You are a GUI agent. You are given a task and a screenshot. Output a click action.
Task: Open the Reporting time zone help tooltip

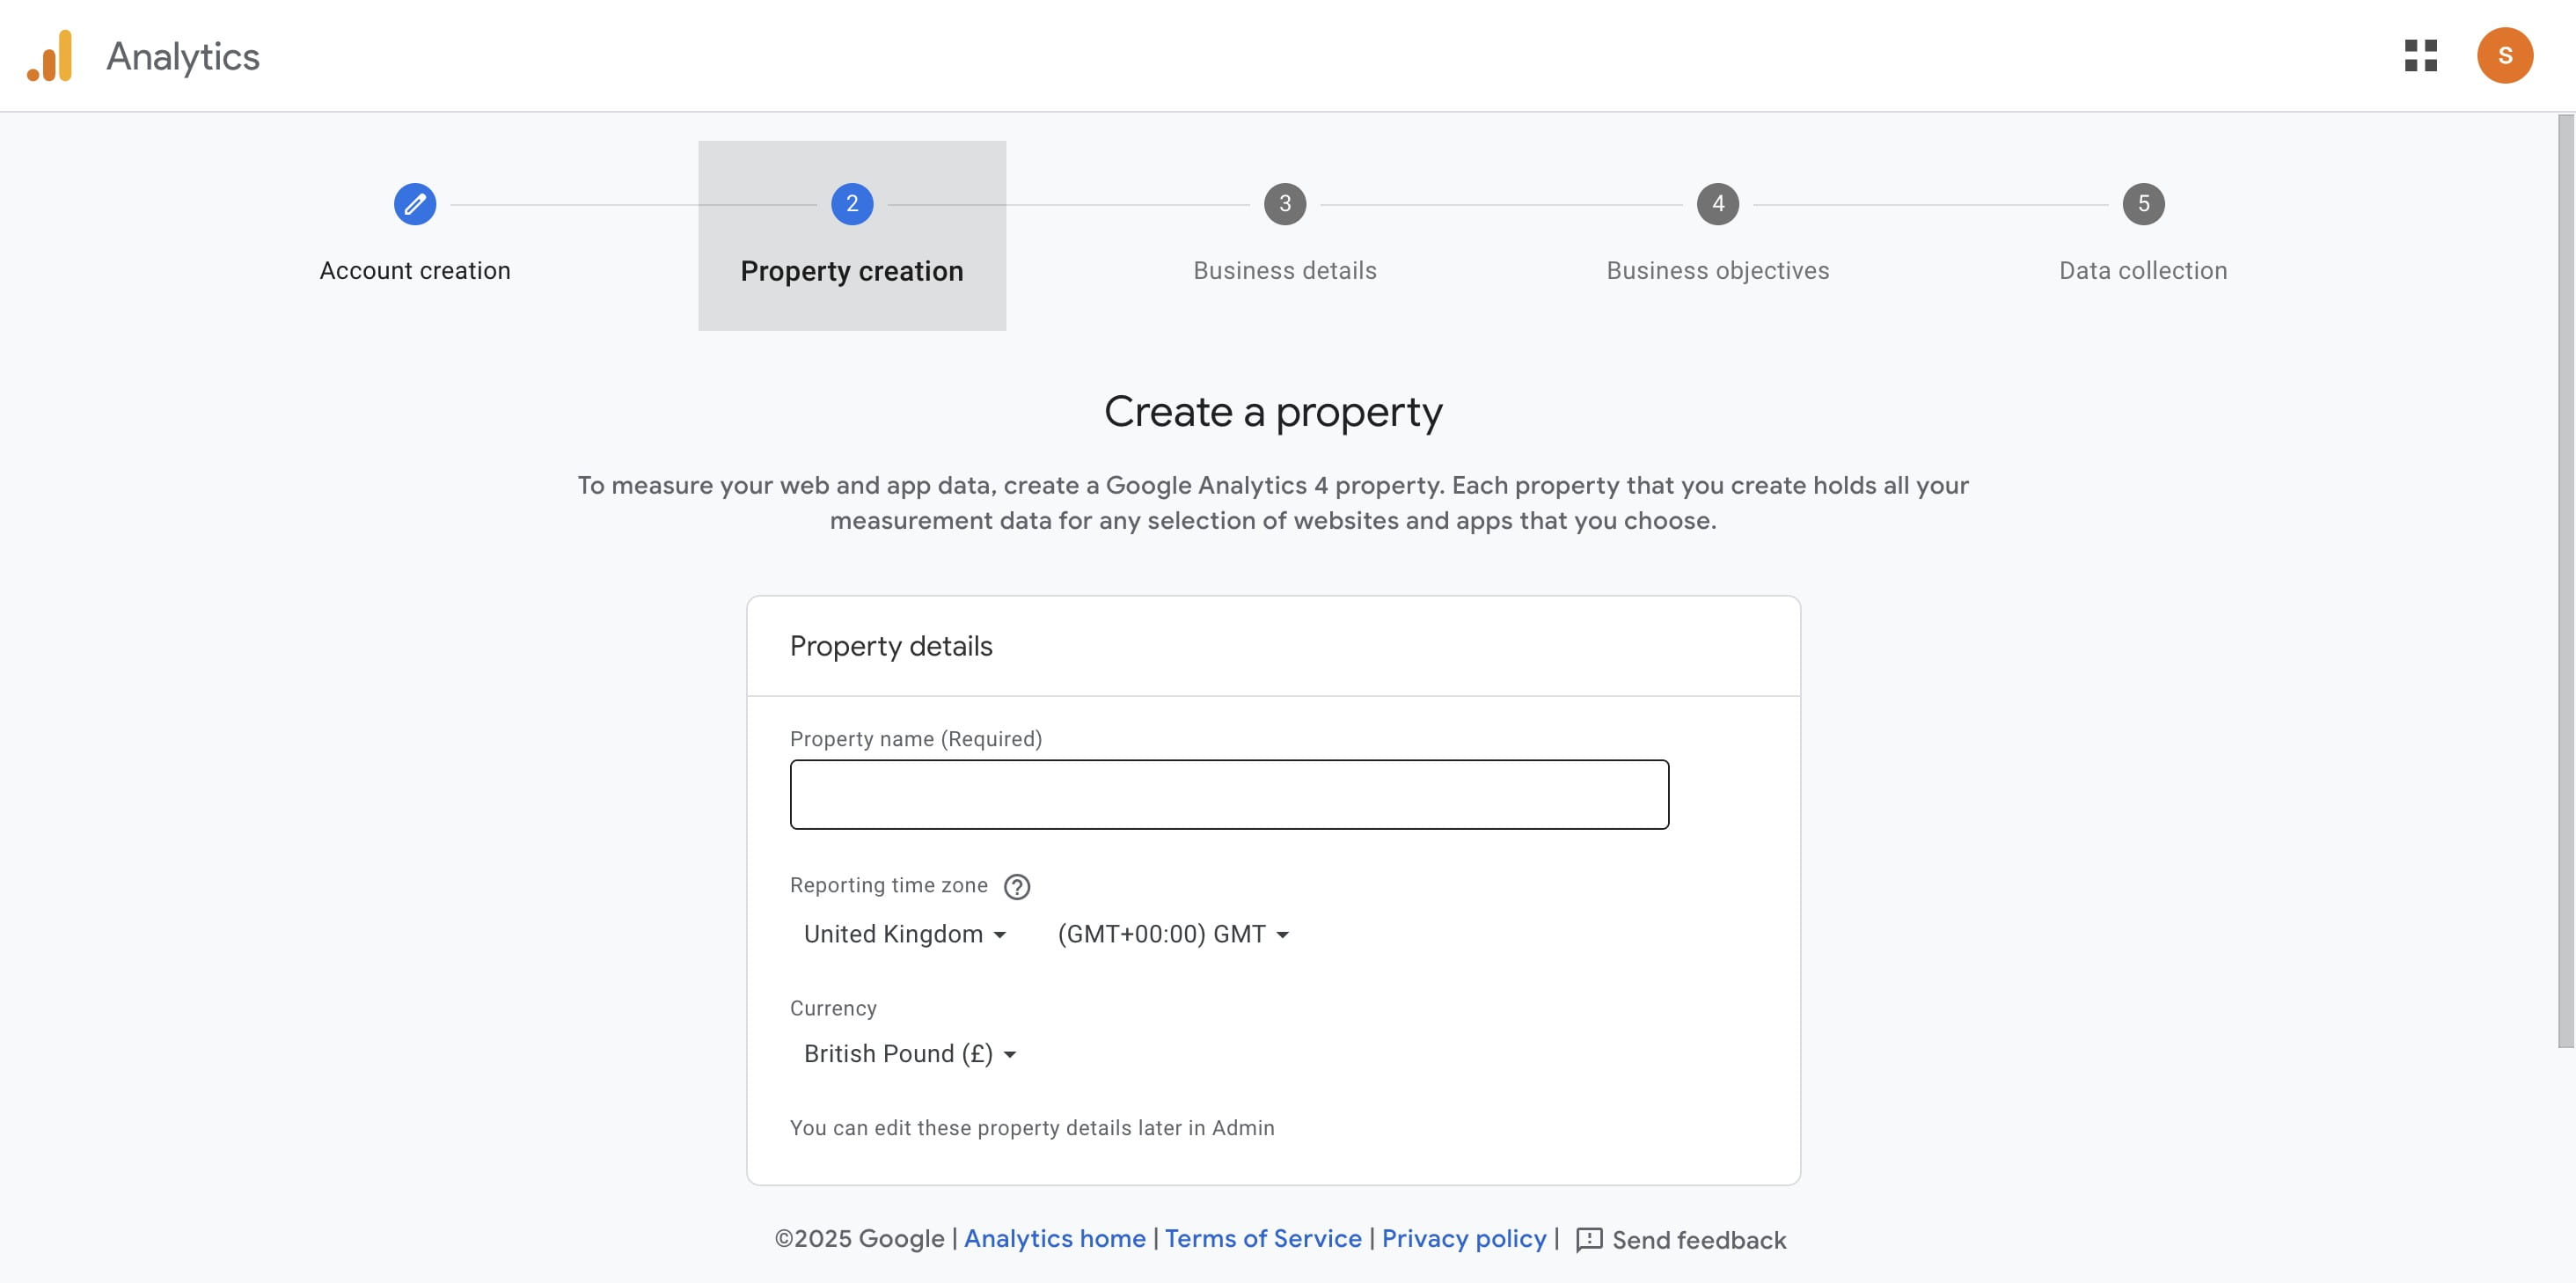[1017, 886]
